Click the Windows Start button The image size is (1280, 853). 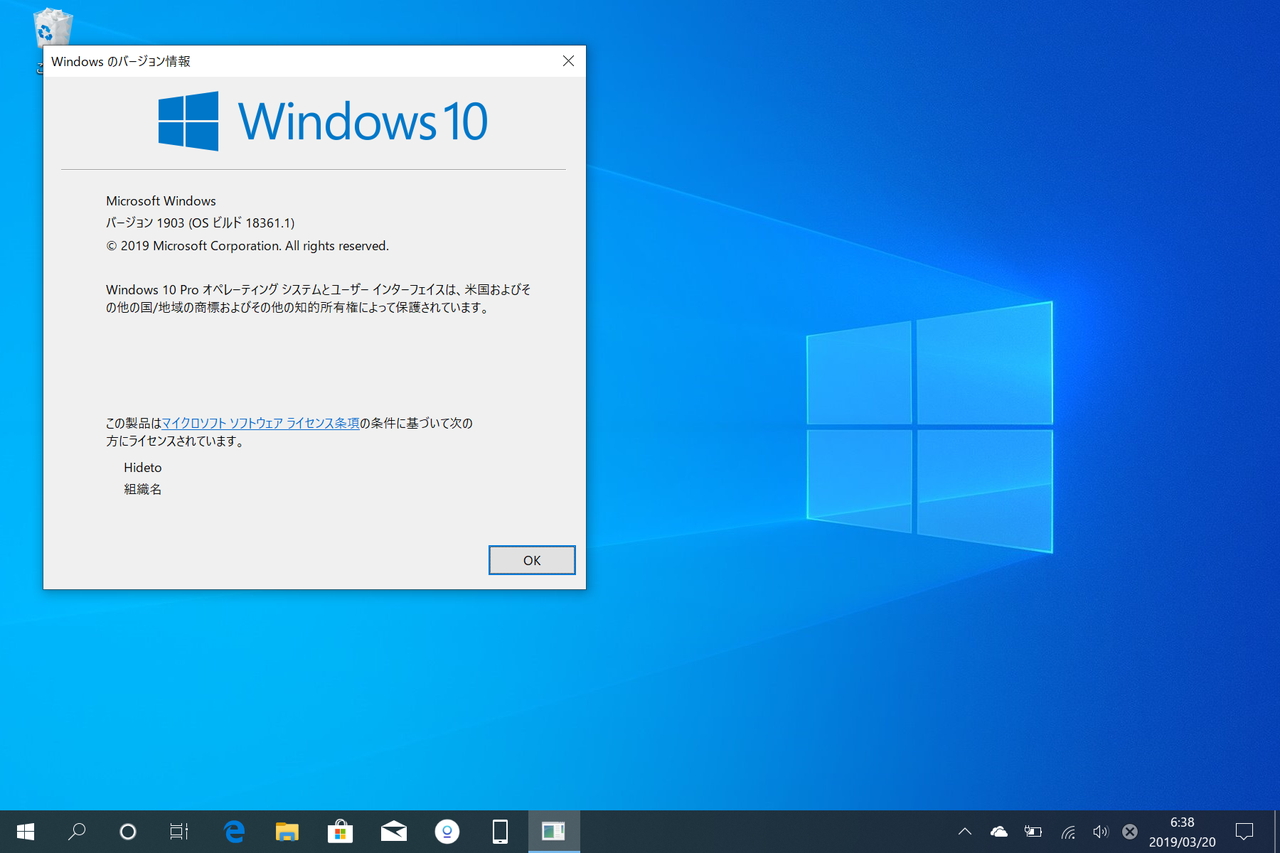[25, 831]
